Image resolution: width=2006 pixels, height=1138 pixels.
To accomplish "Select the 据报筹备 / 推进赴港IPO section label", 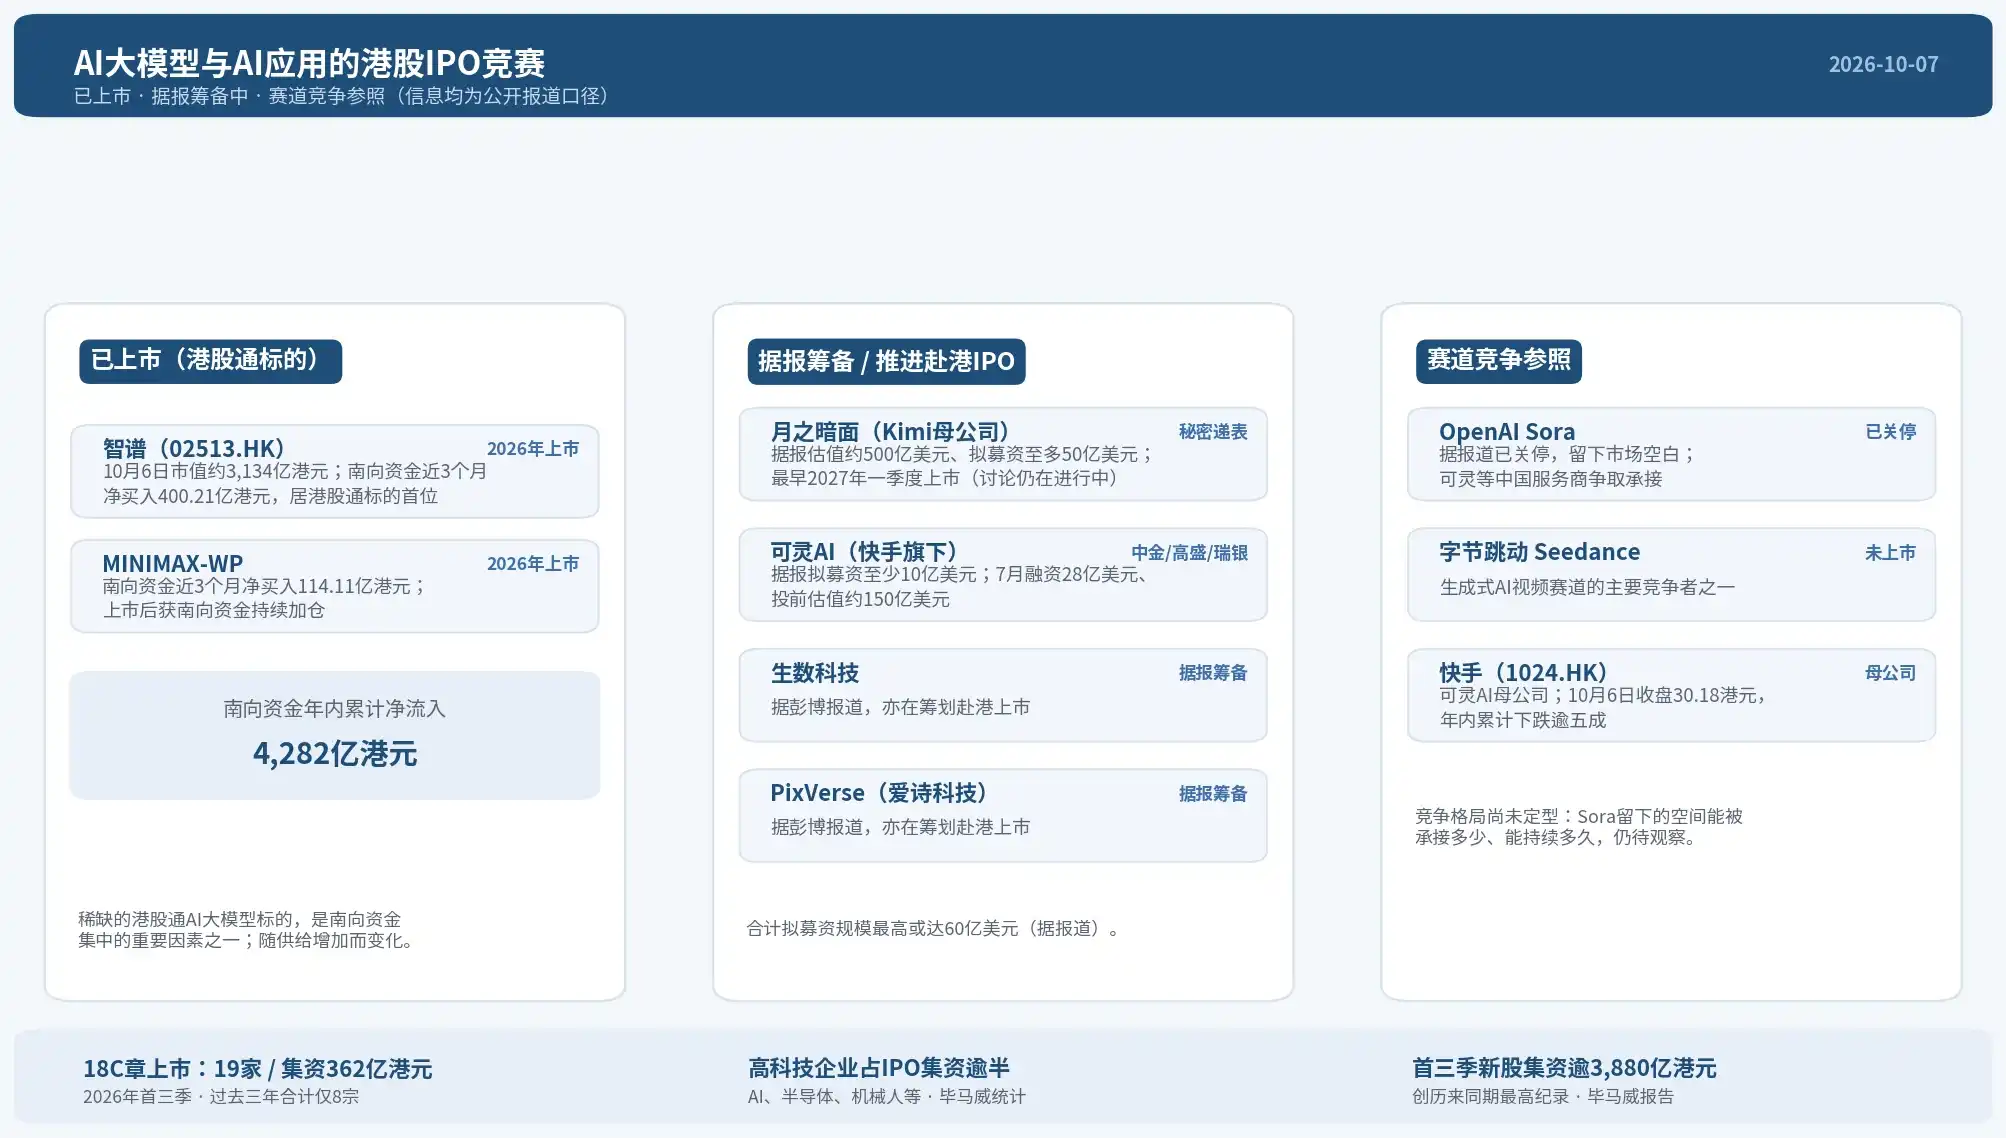I will [886, 361].
